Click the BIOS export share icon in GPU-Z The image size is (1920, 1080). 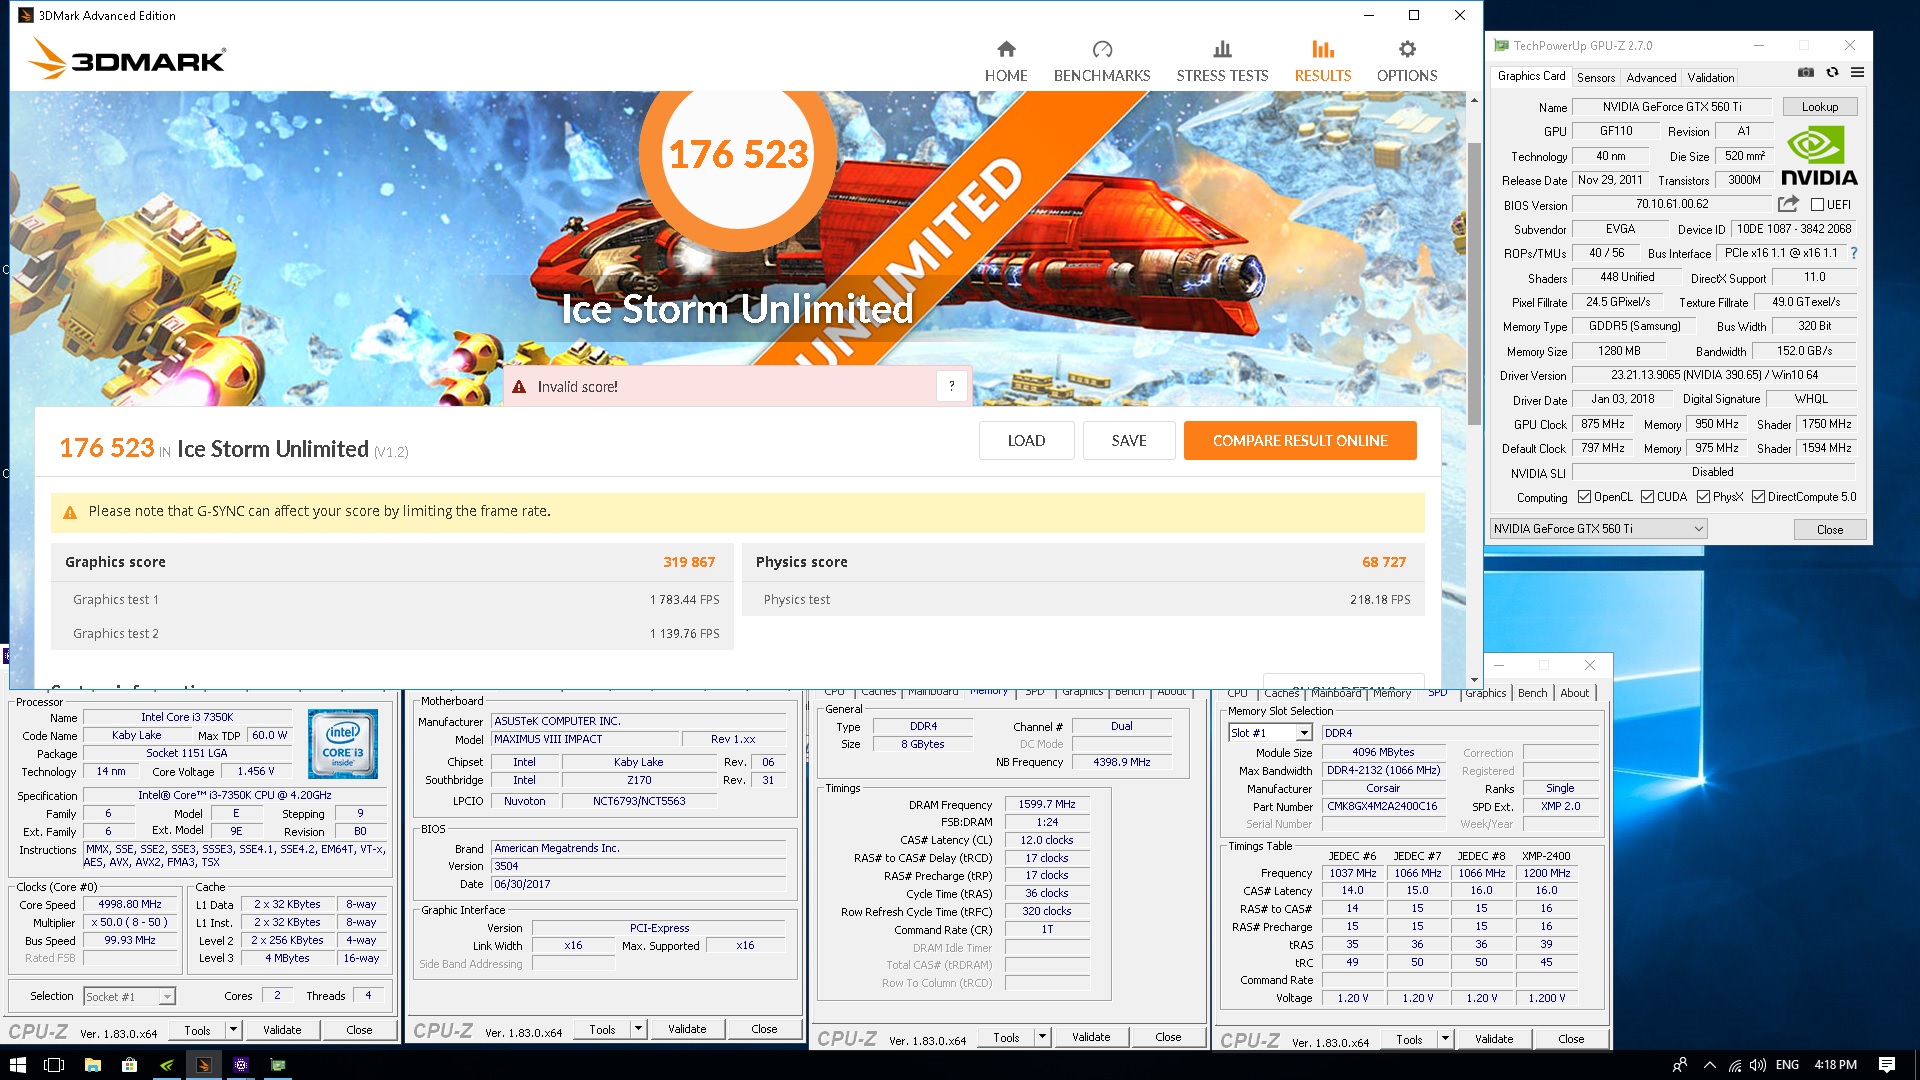pyautogui.click(x=1788, y=204)
